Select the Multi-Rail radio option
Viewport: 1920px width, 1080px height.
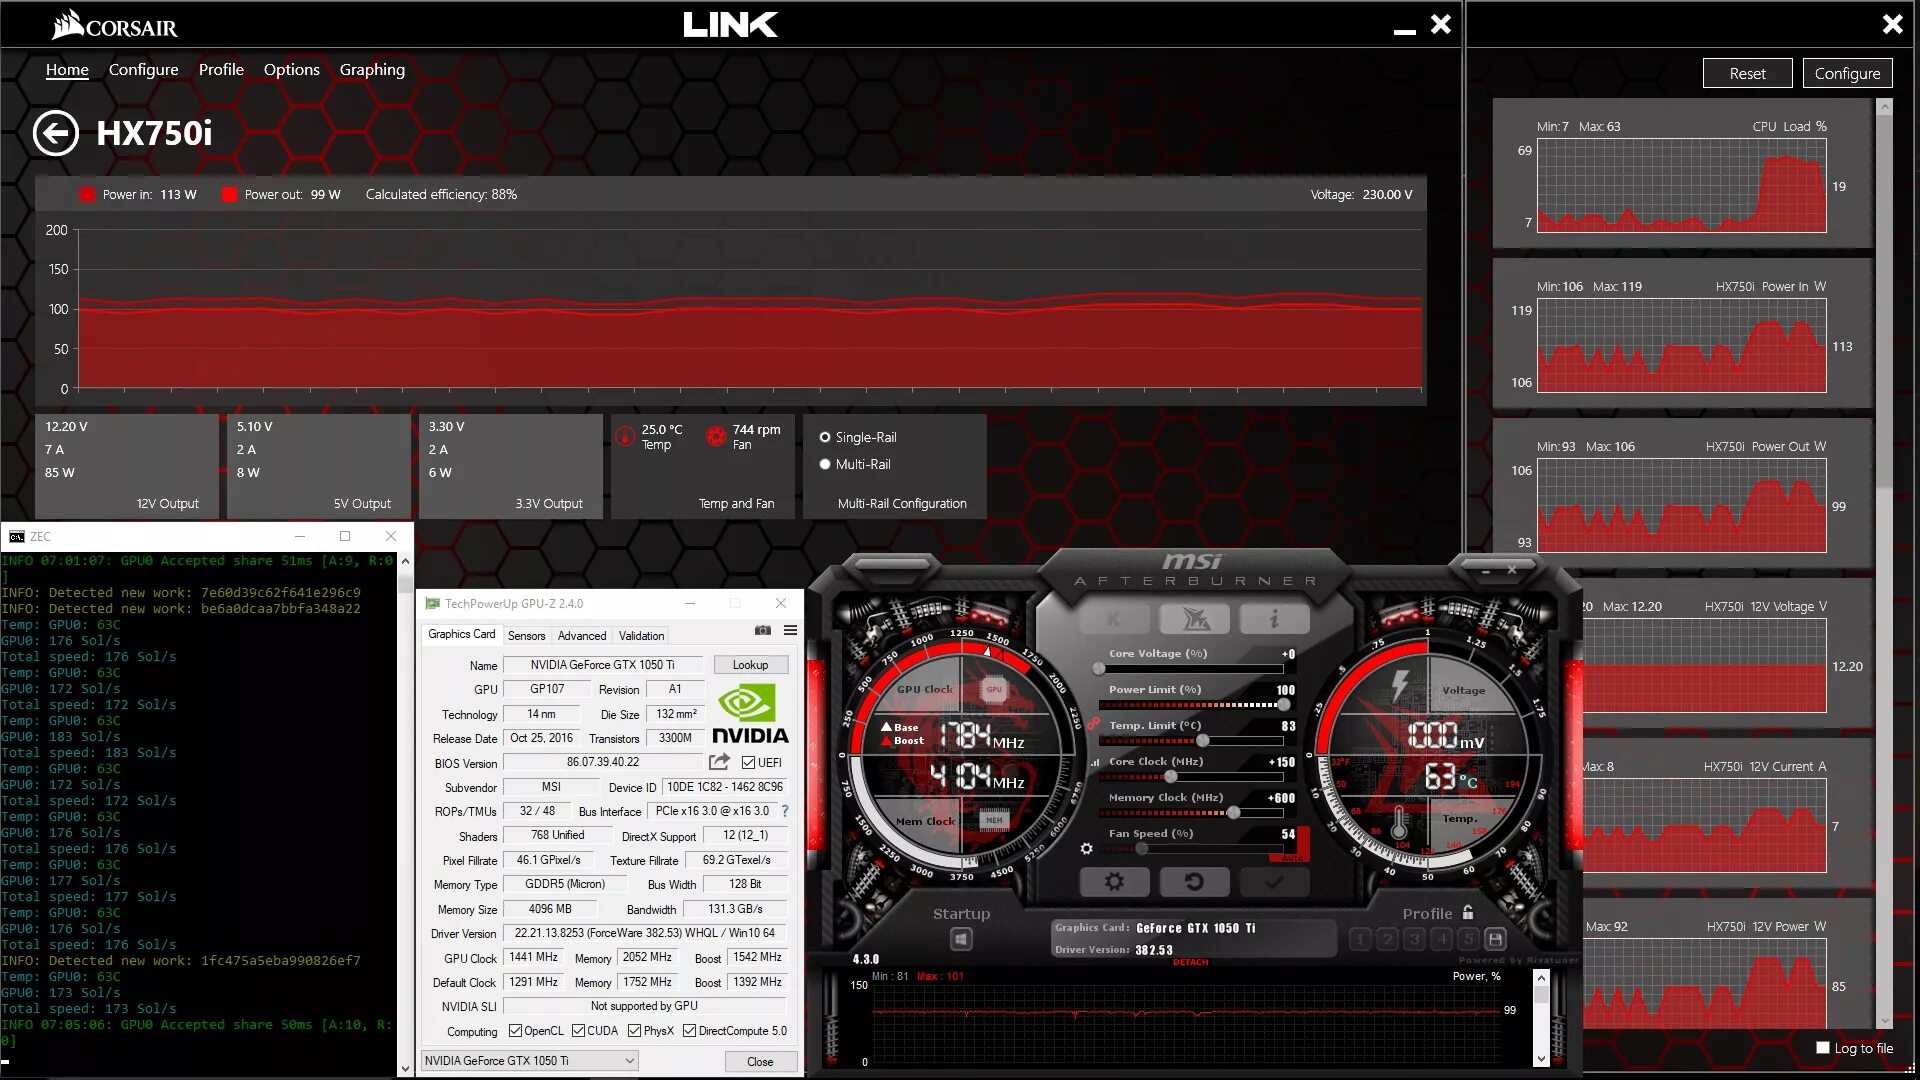825,464
